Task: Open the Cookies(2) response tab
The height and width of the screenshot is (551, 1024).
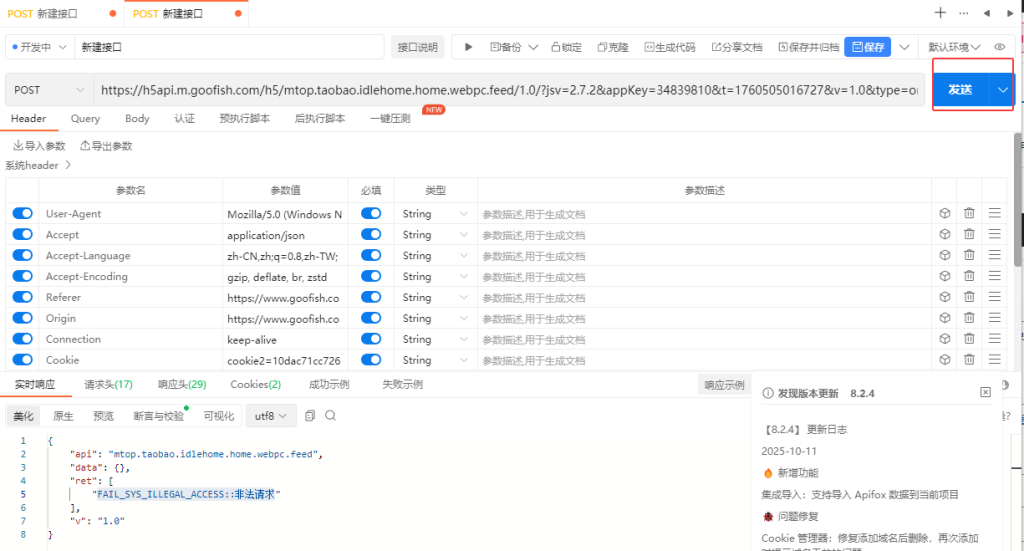Action: point(255,385)
